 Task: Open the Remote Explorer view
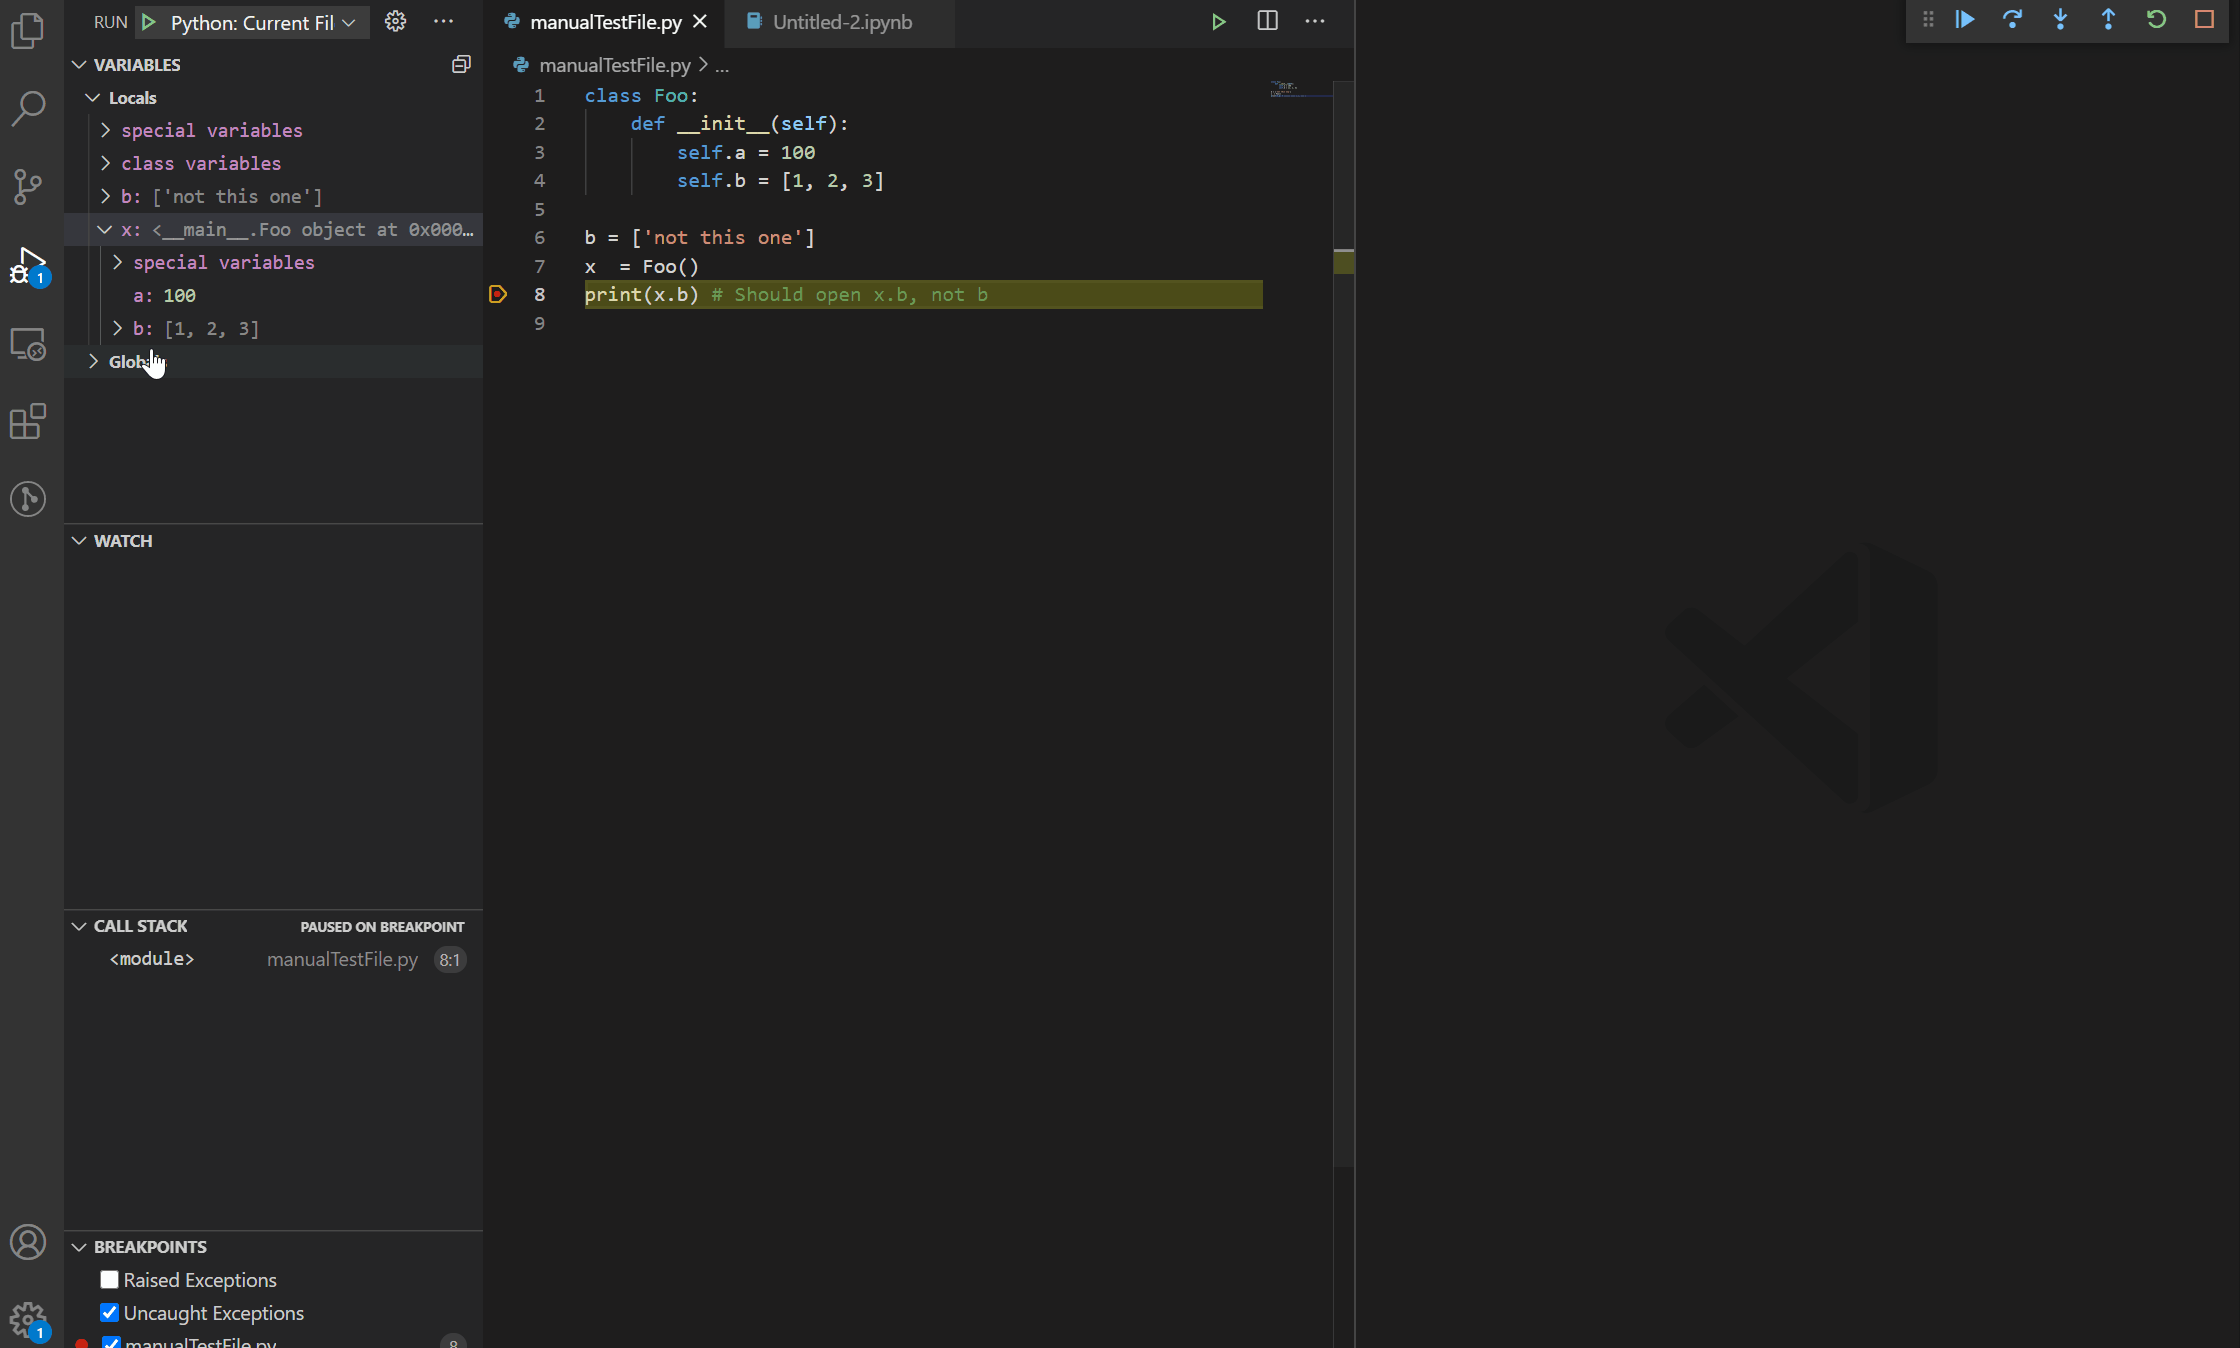28,343
